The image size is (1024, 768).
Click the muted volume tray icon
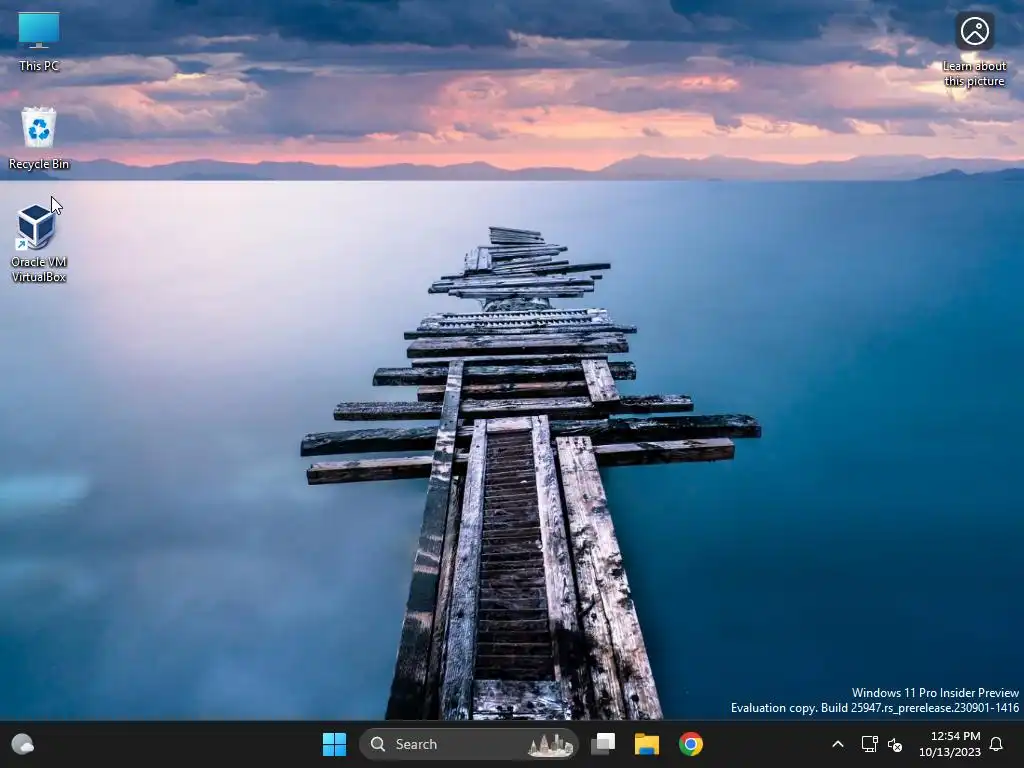point(895,744)
